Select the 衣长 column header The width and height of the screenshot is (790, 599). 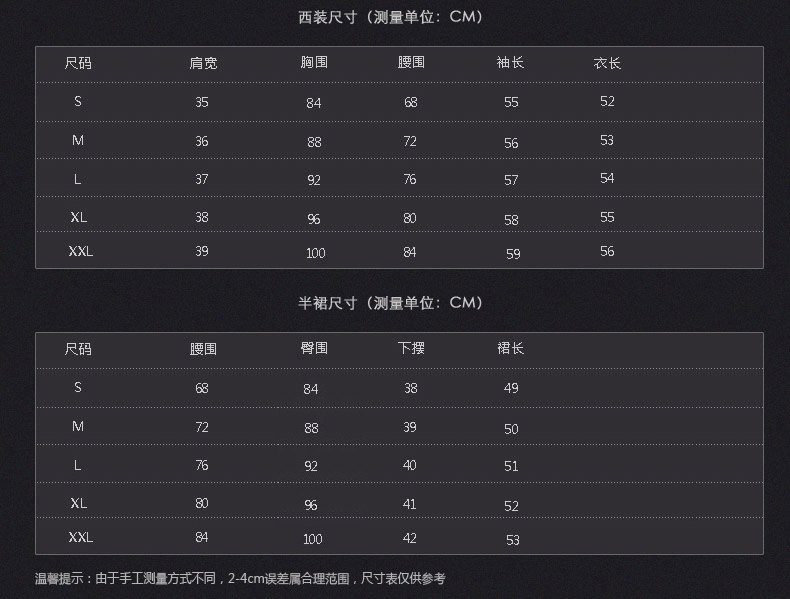click(607, 63)
